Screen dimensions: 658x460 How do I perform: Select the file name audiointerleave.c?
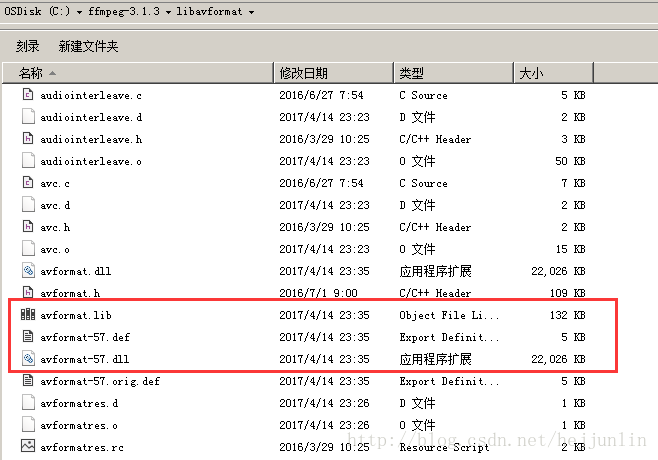click(x=91, y=95)
